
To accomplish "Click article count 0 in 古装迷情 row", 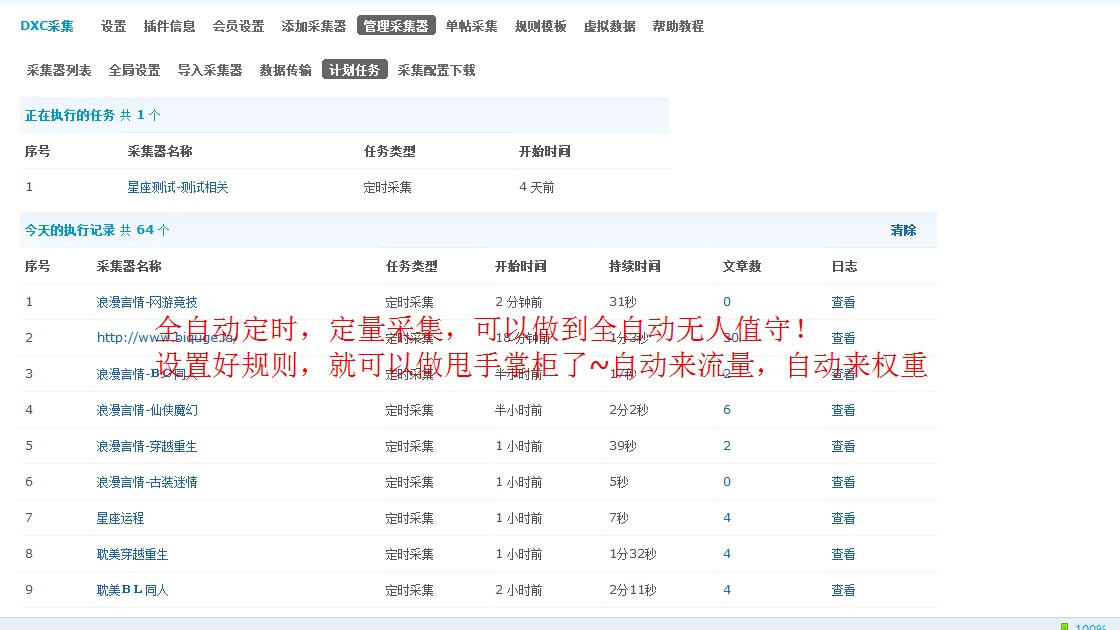I will click(x=727, y=481).
